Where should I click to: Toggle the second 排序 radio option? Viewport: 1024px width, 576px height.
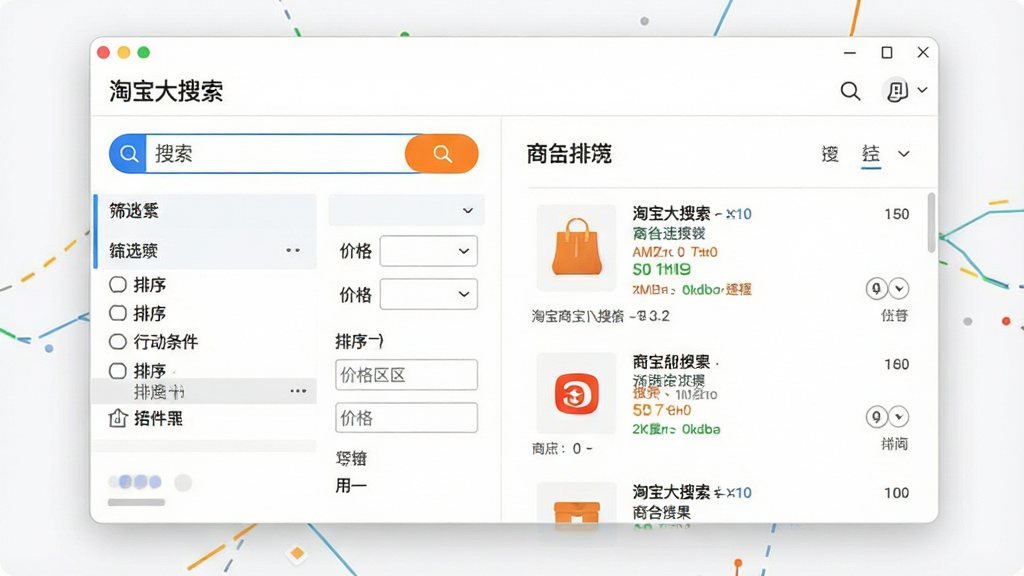click(118, 313)
